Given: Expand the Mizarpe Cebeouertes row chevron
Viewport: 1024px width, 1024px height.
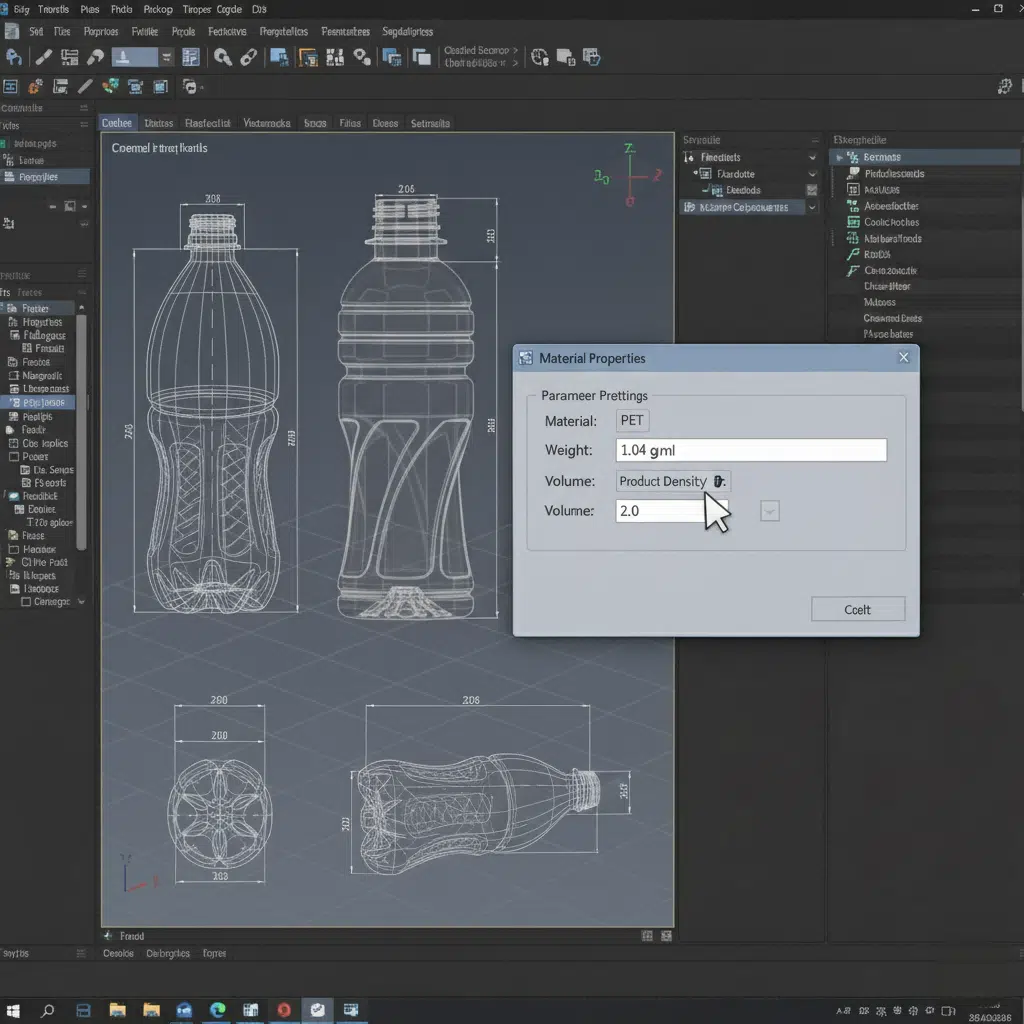Looking at the screenshot, I should [812, 207].
